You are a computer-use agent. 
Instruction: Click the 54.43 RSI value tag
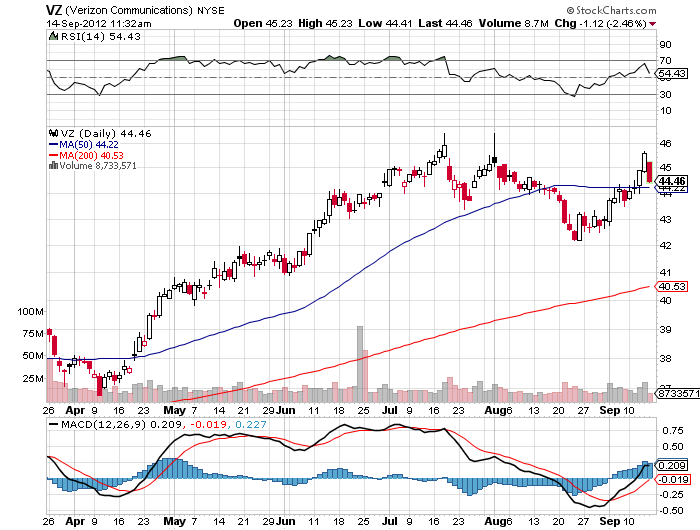click(x=672, y=73)
